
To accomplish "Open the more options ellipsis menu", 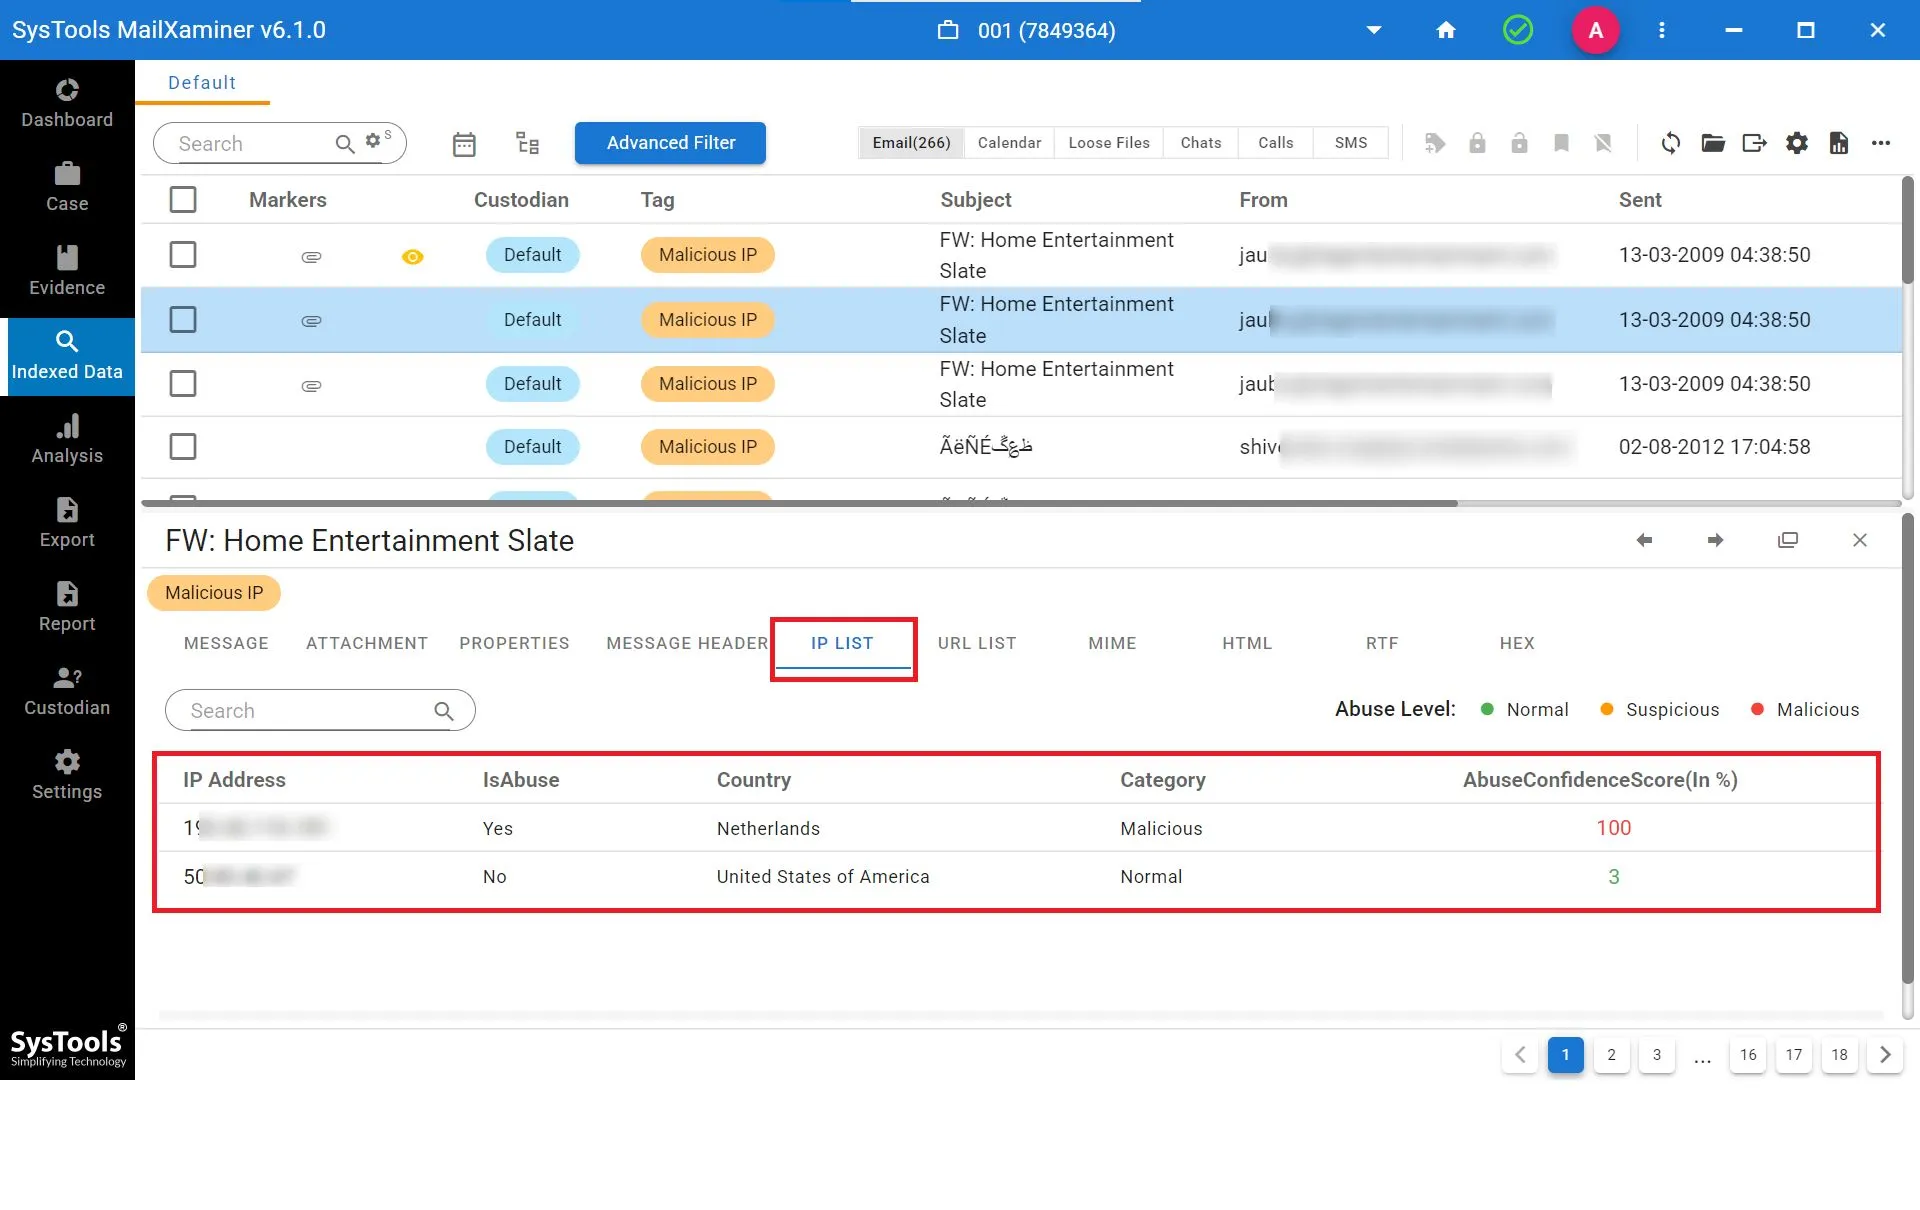I will 1881,143.
